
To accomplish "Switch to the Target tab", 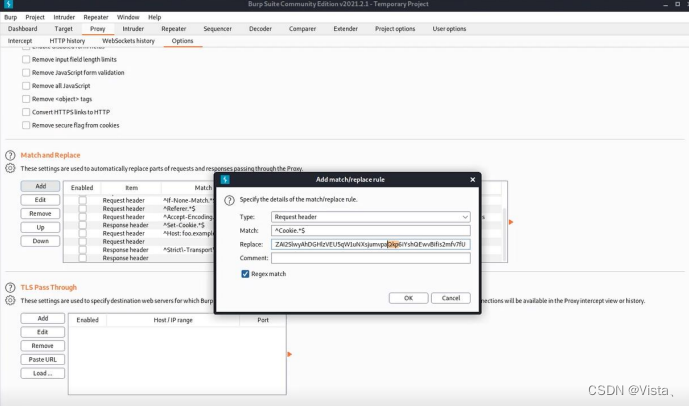I will click(x=64, y=29).
